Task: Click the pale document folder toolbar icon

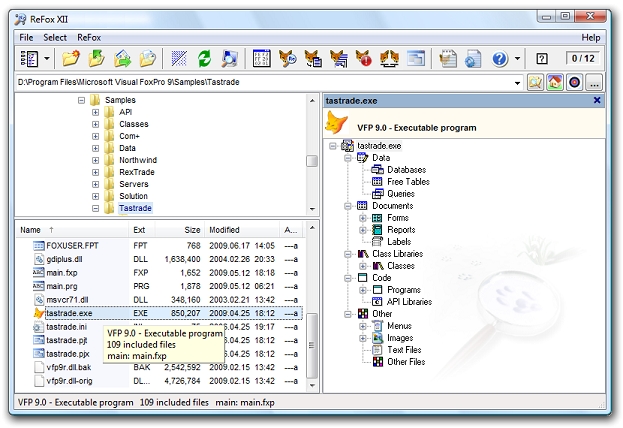Action: tap(148, 58)
